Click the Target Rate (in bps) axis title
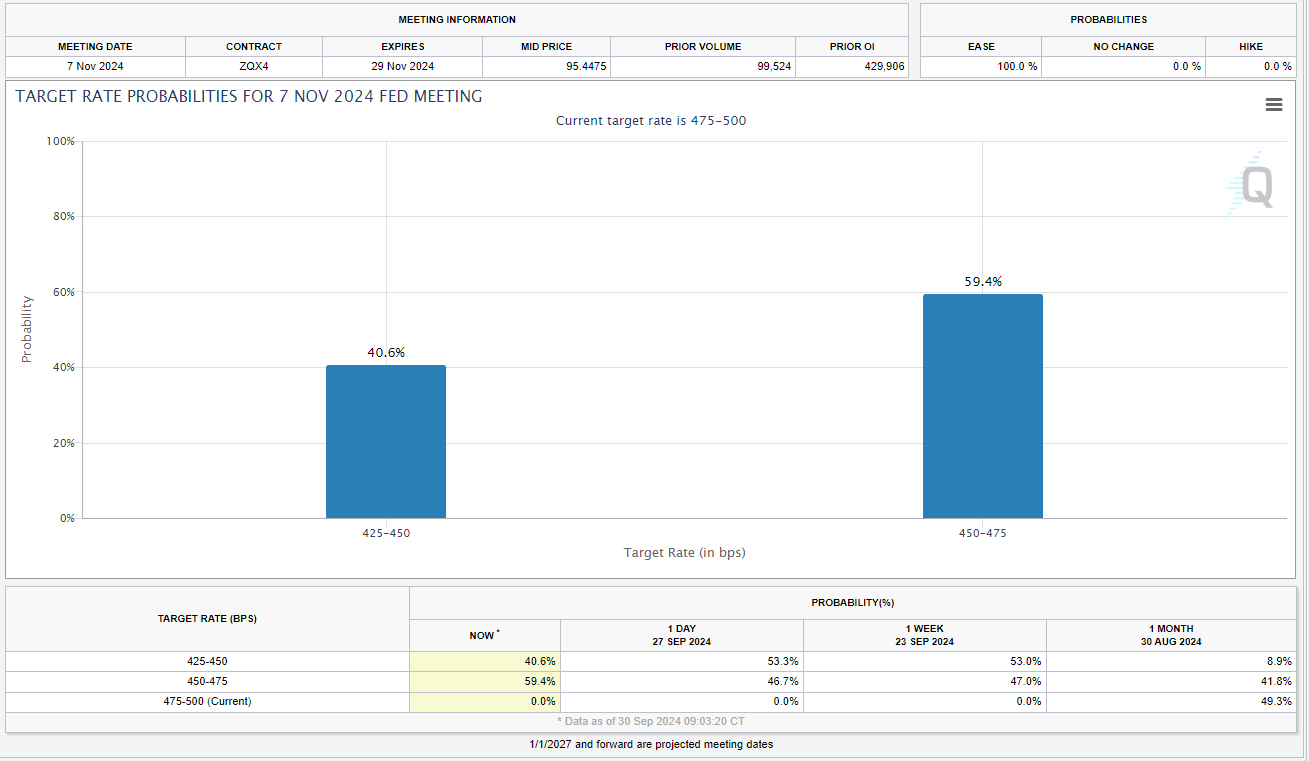Screen dimensions: 1309x761 coord(684,553)
